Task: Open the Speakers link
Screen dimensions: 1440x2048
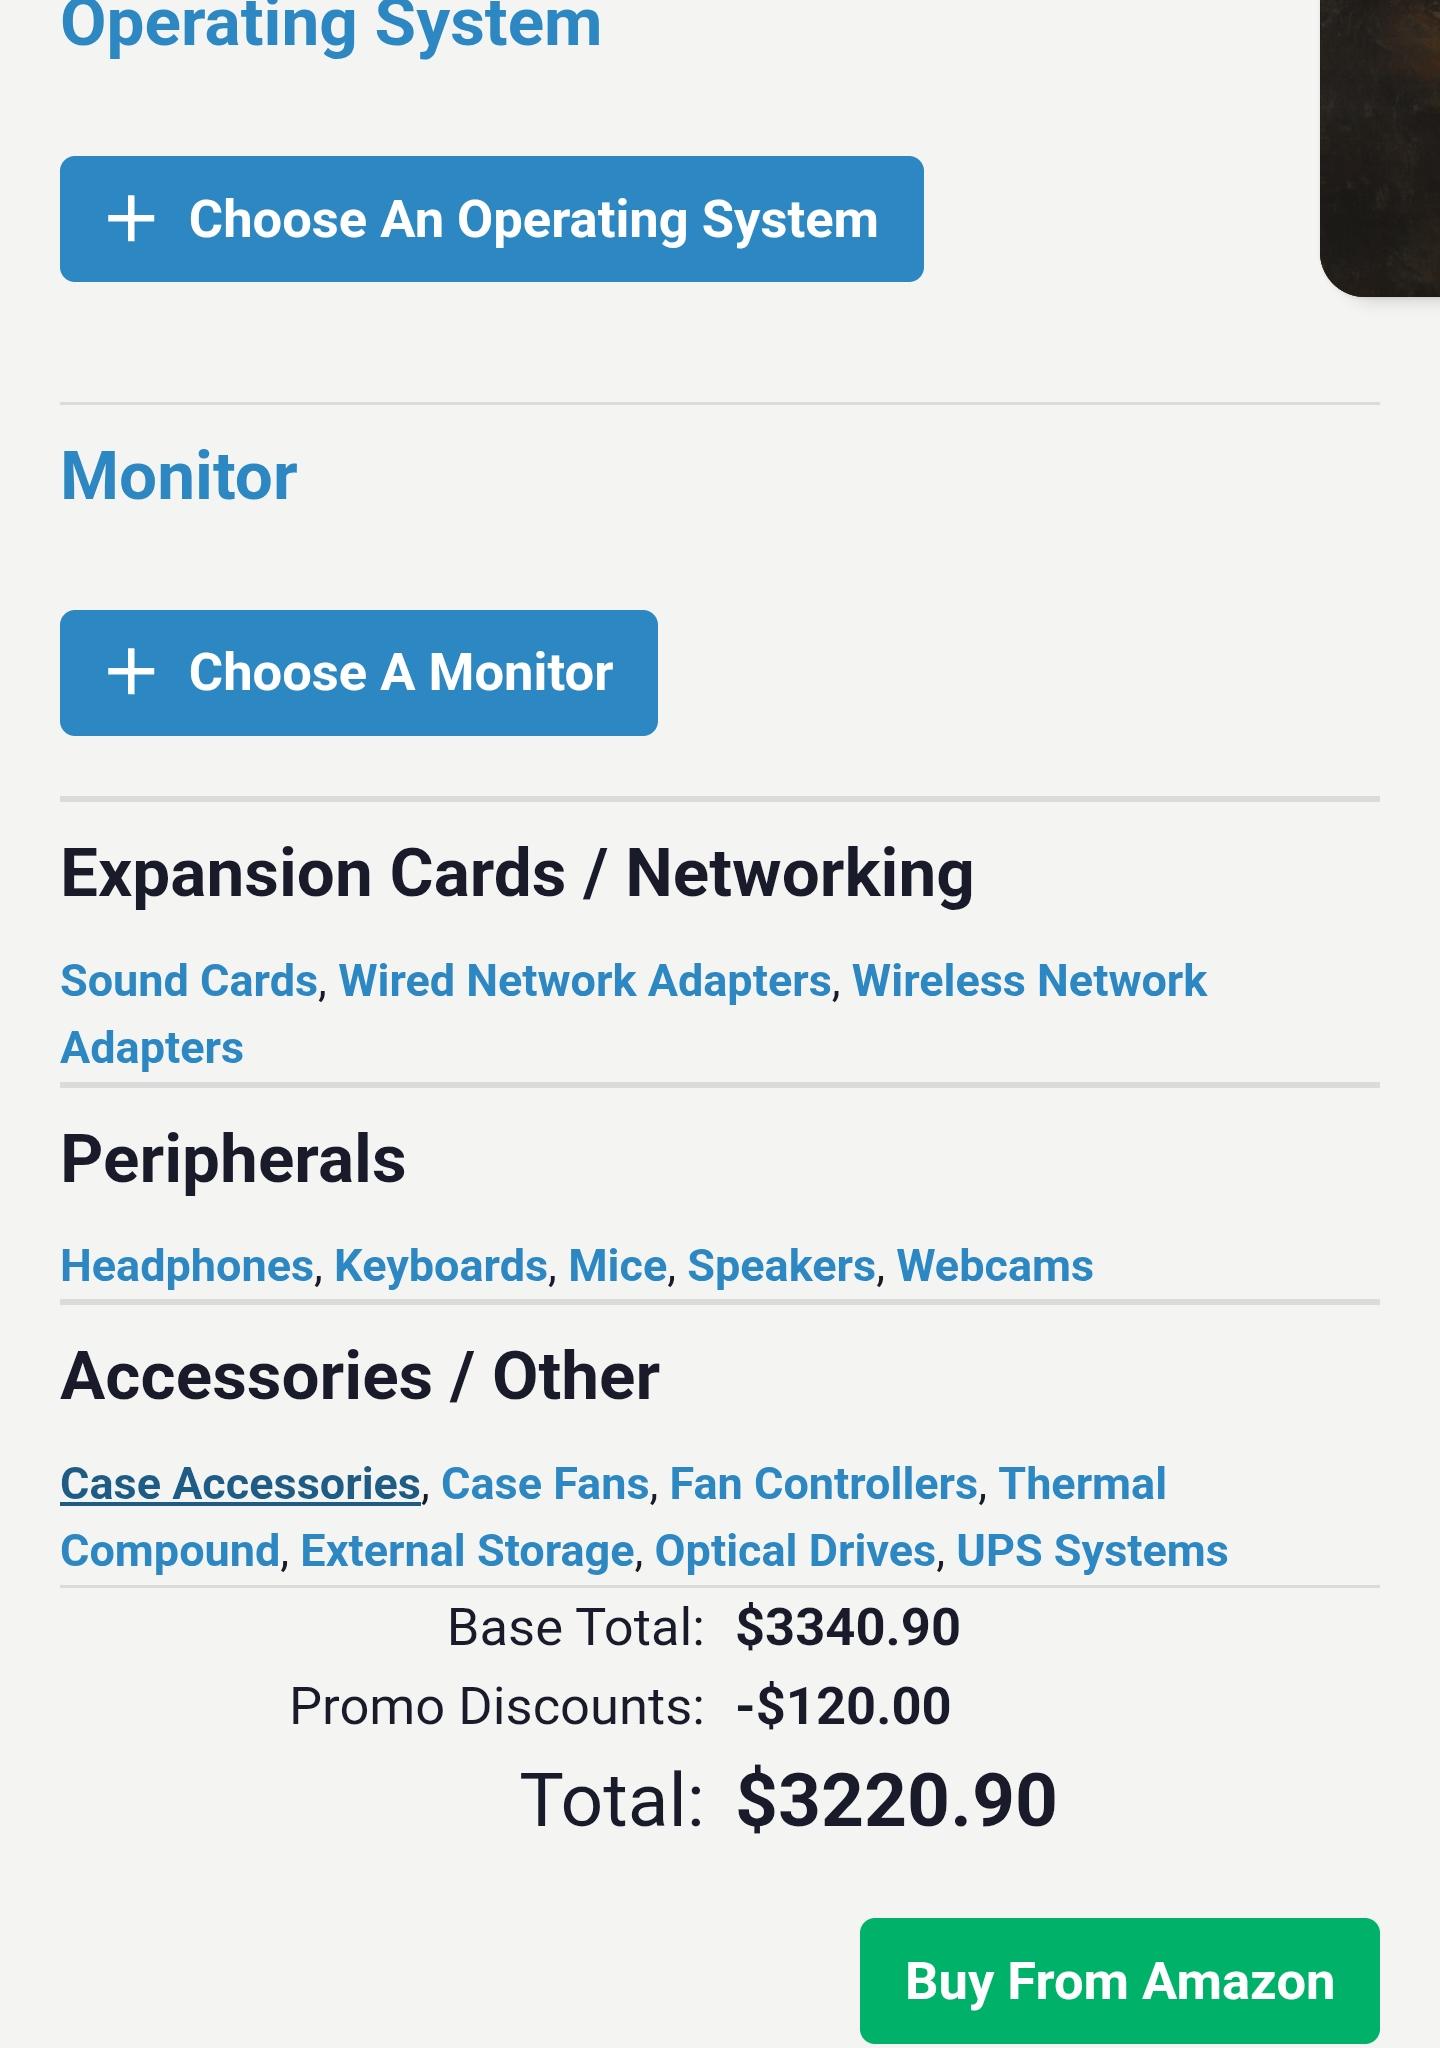Action: [781, 1266]
